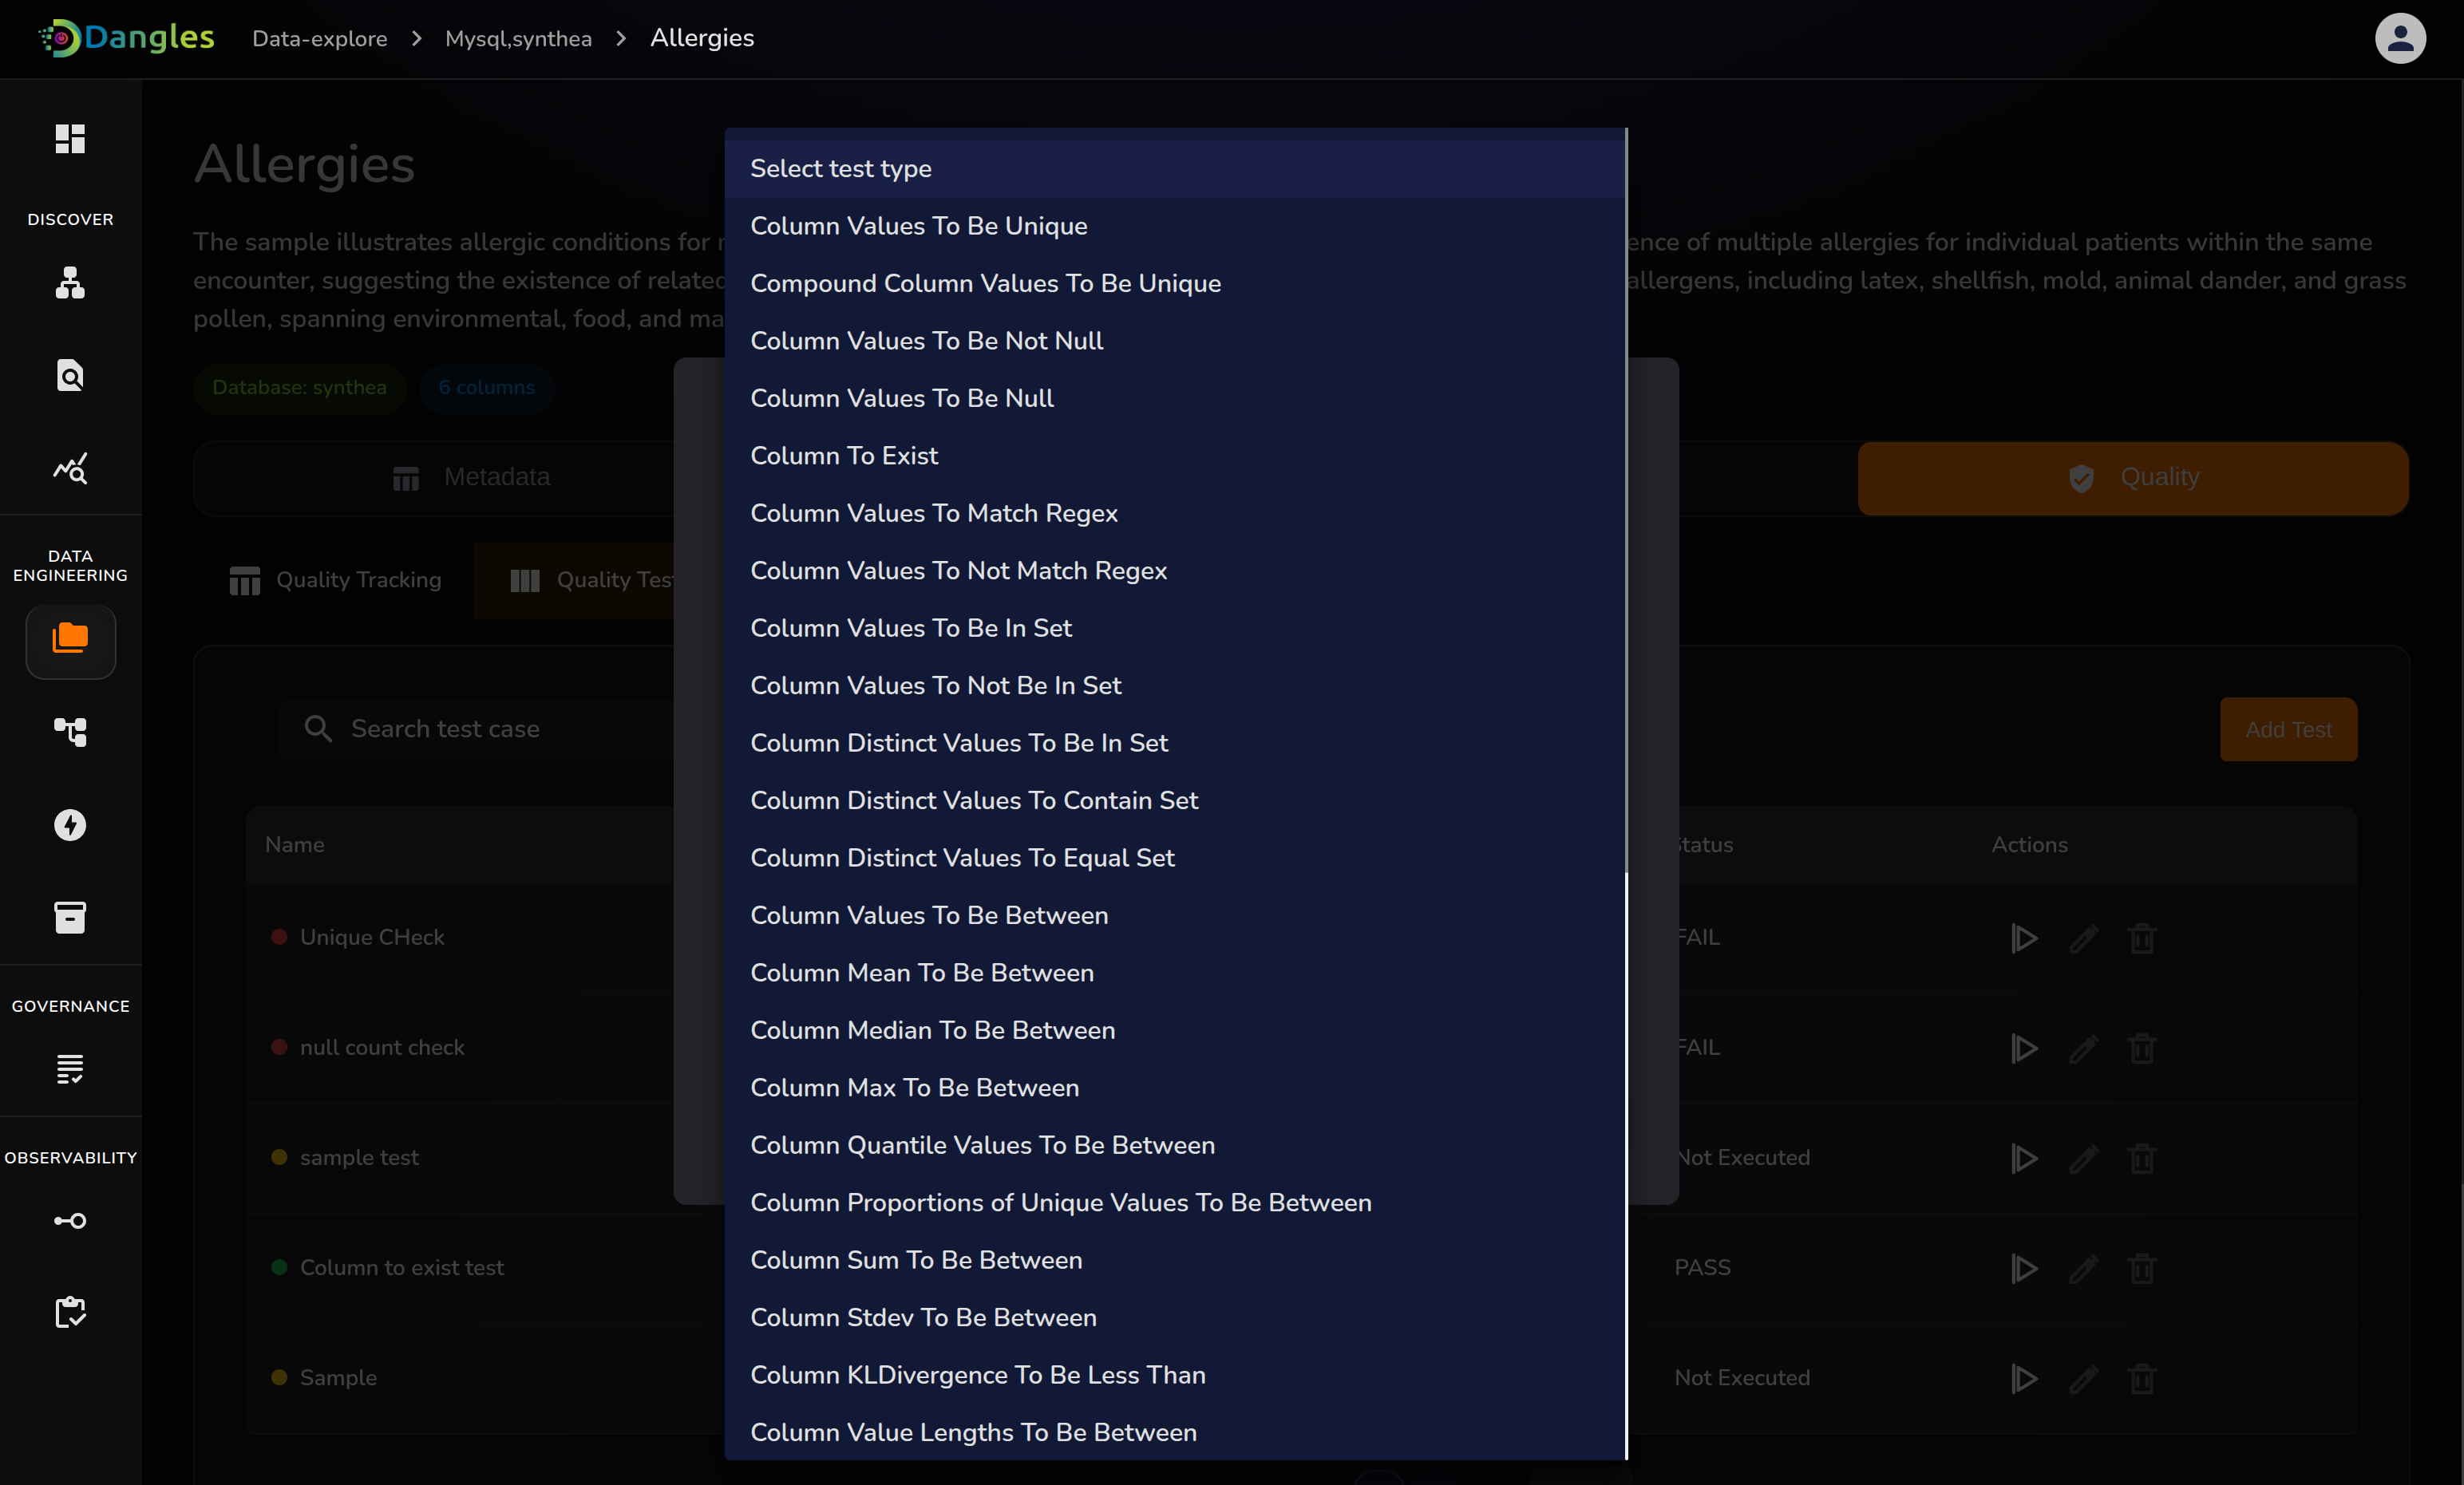
Task: Delete the Sample test case
Action: coord(2141,1379)
